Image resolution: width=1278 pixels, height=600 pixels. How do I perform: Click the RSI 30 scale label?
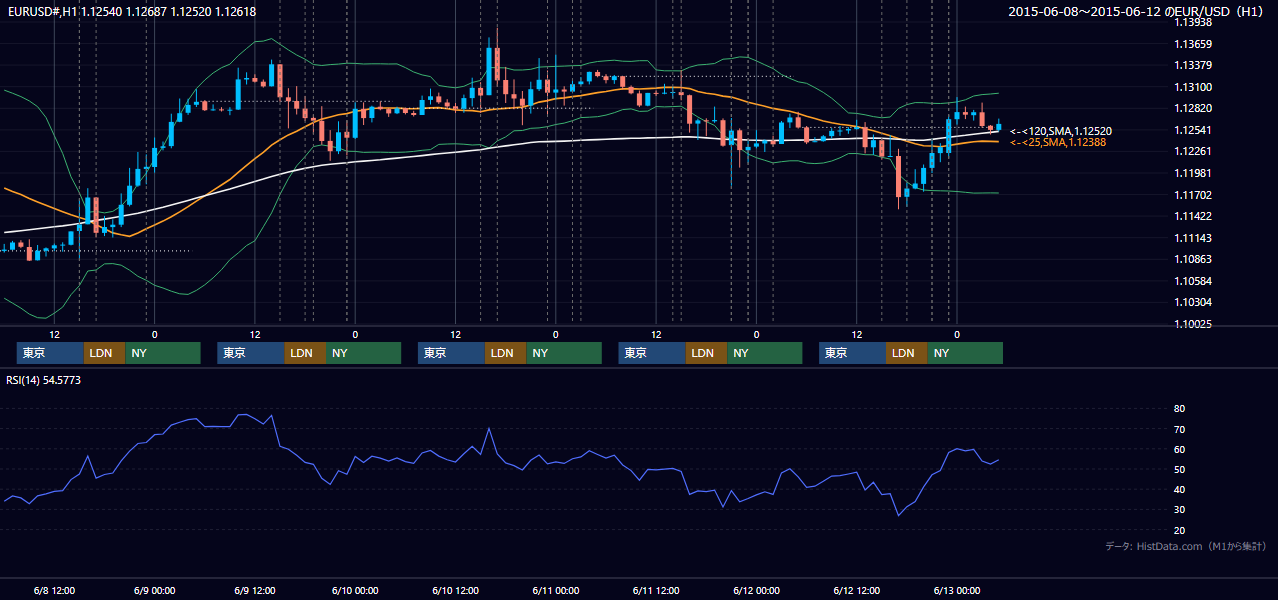pyautogui.click(x=1180, y=510)
